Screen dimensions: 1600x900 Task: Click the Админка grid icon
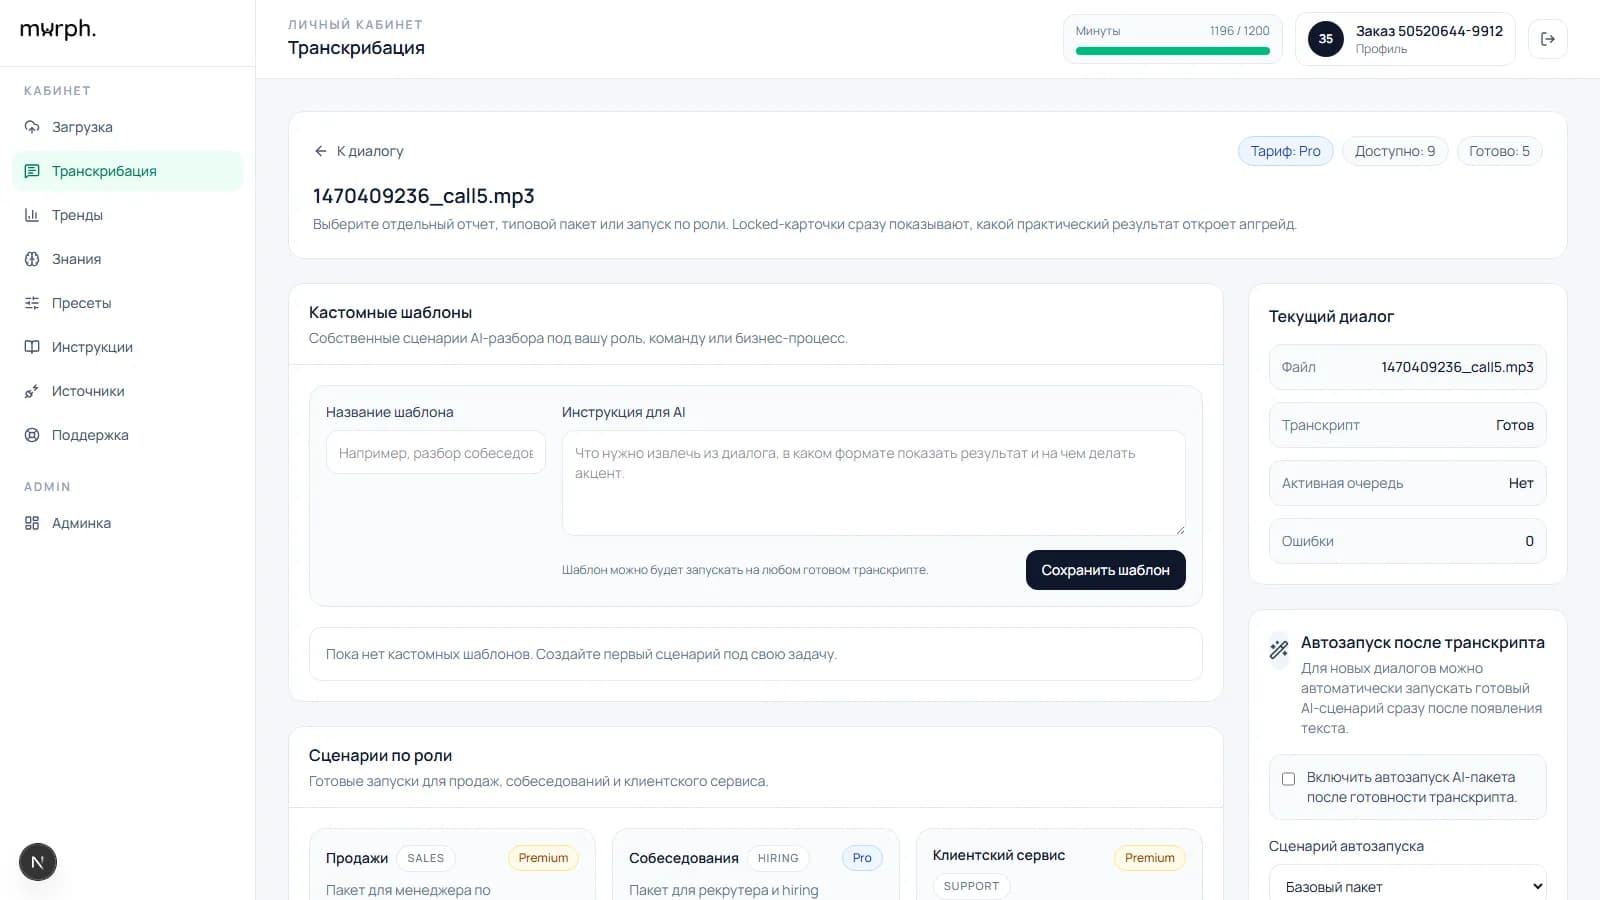click(x=32, y=523)
